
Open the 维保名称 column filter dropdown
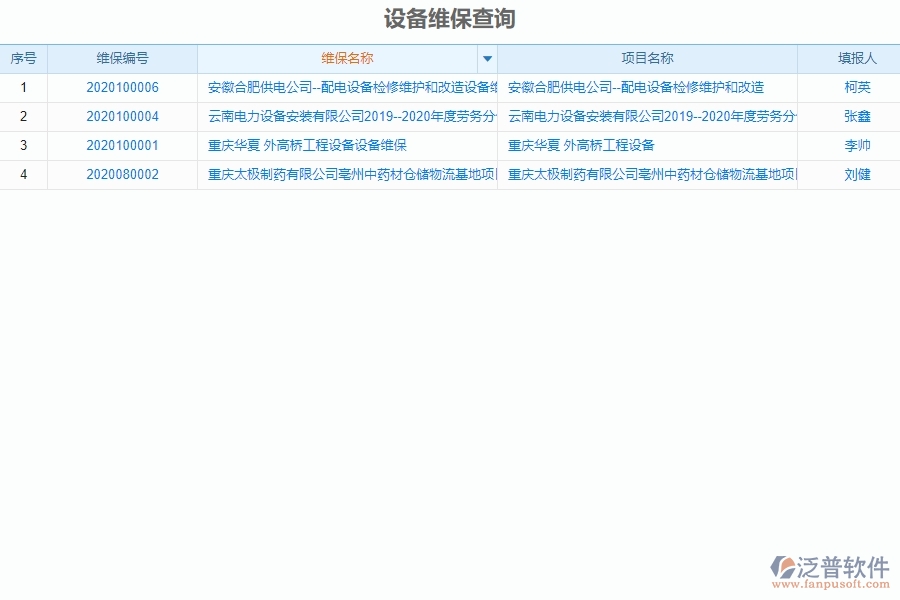pyautogui.click(x=487, y=59)
